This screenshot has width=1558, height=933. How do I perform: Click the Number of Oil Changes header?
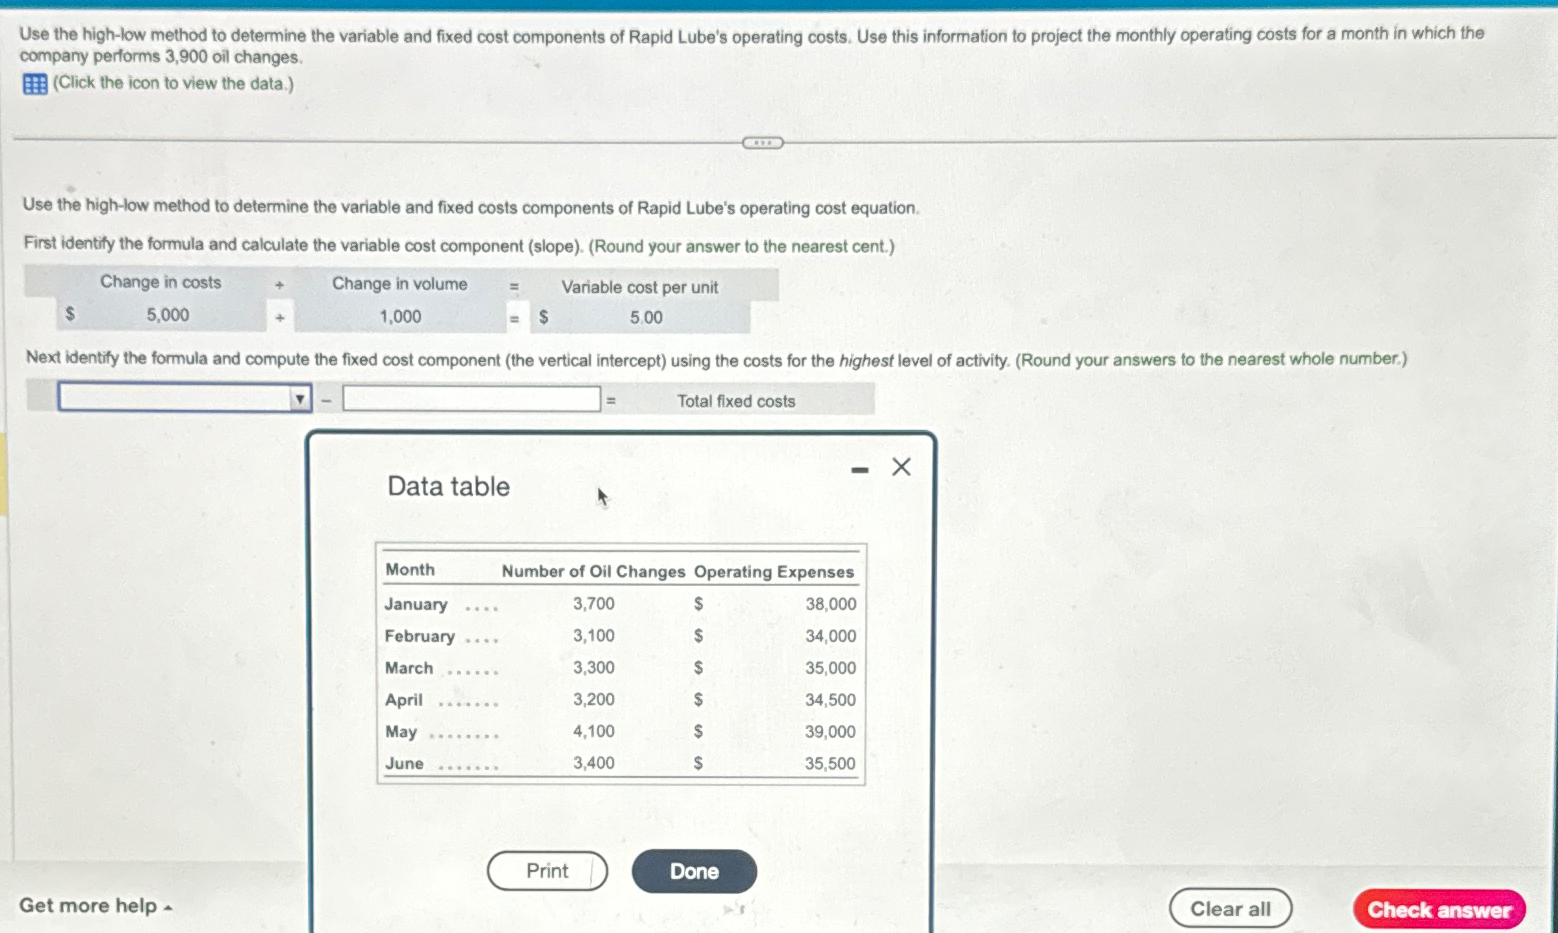(x=595, y=571)
